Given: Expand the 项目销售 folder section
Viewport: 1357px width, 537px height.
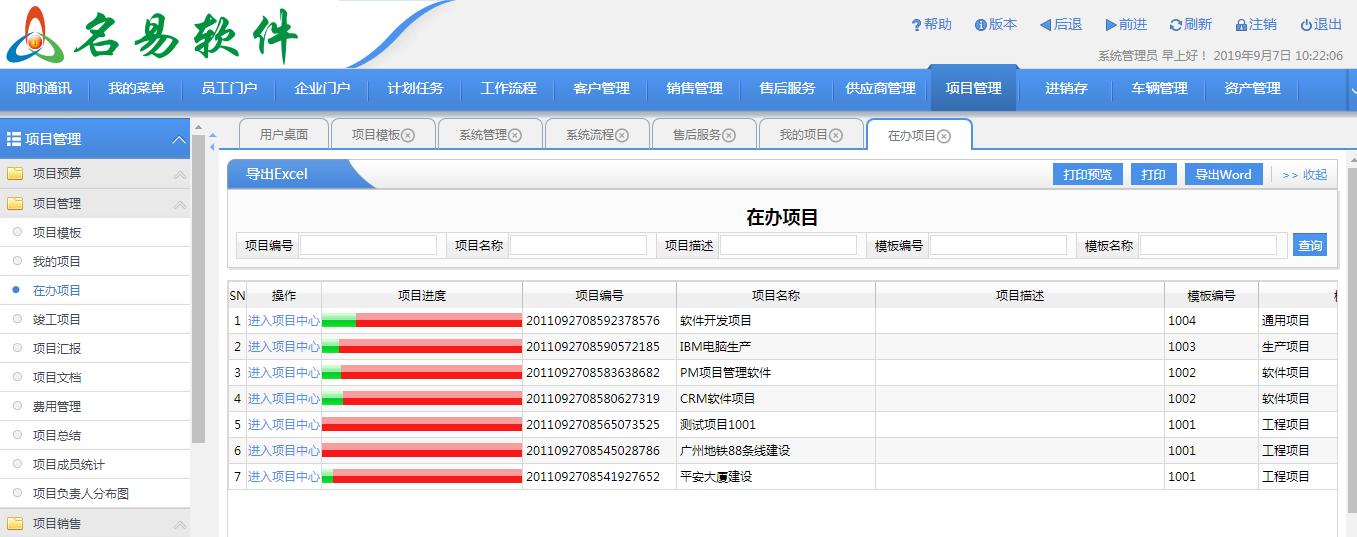Looking at the screenshot, I should click(180, 524).
